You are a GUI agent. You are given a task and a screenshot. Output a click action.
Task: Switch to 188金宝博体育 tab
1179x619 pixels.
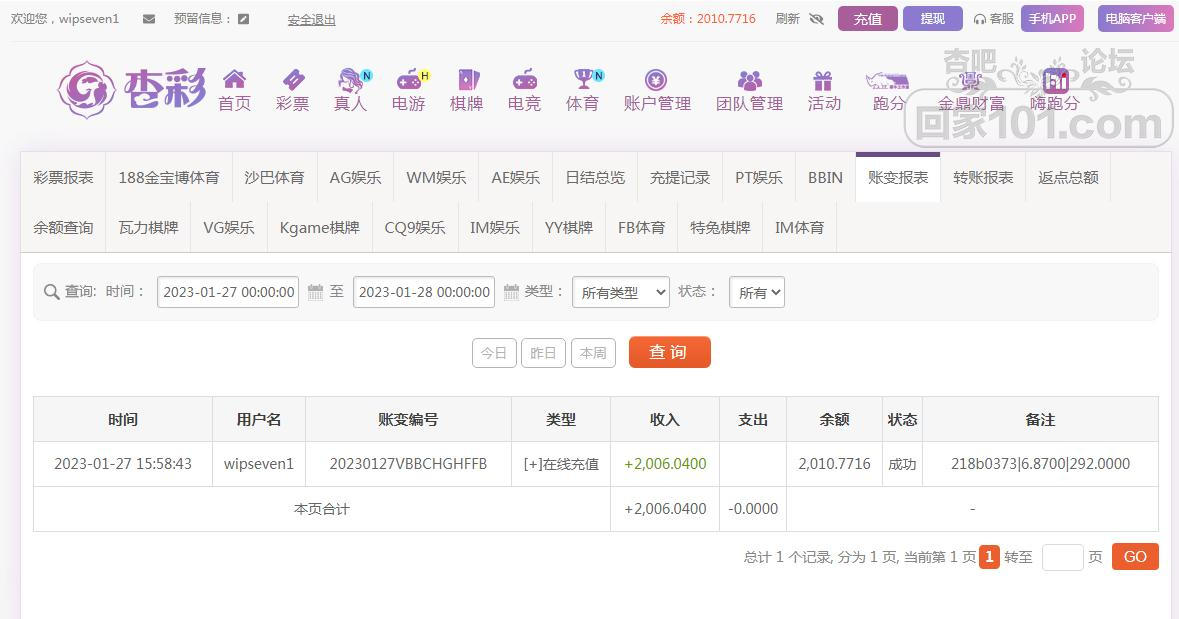click(169, 178)
